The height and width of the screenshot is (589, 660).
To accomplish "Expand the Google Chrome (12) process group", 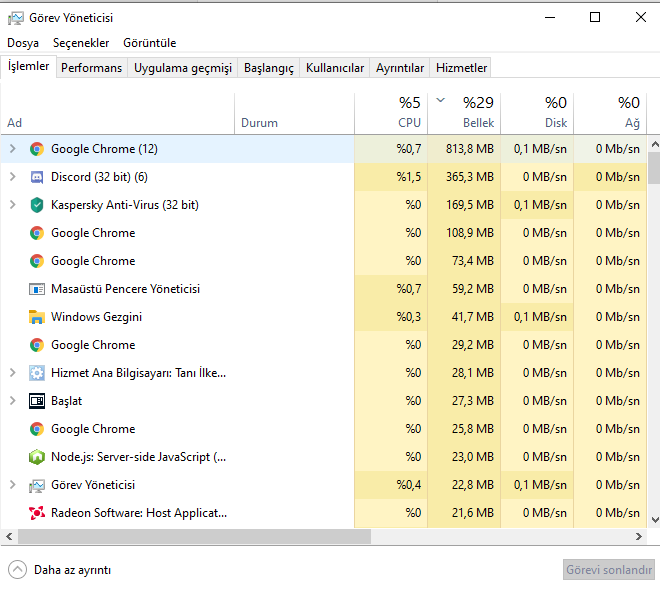I will pyautogui.click(x=12, y=149).
